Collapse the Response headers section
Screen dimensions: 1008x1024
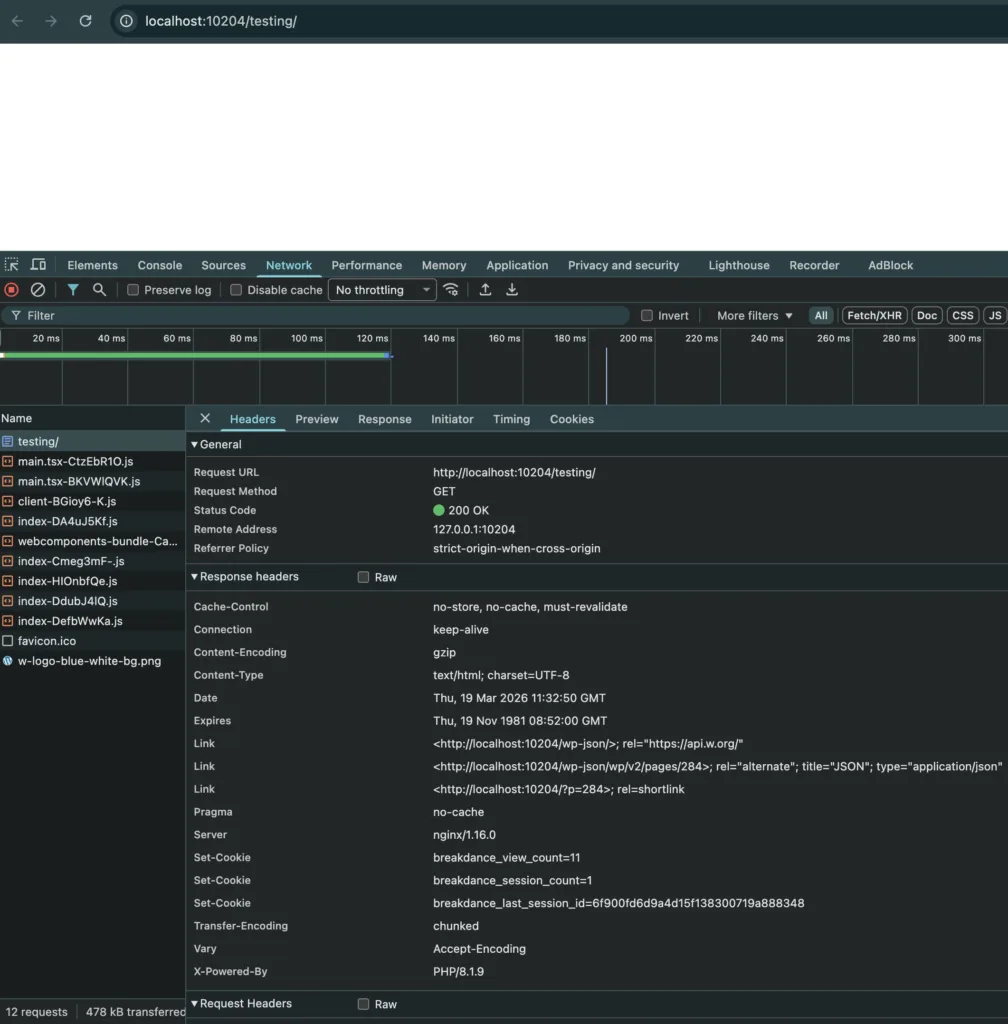pyautogui.click(x=194, y=576)
